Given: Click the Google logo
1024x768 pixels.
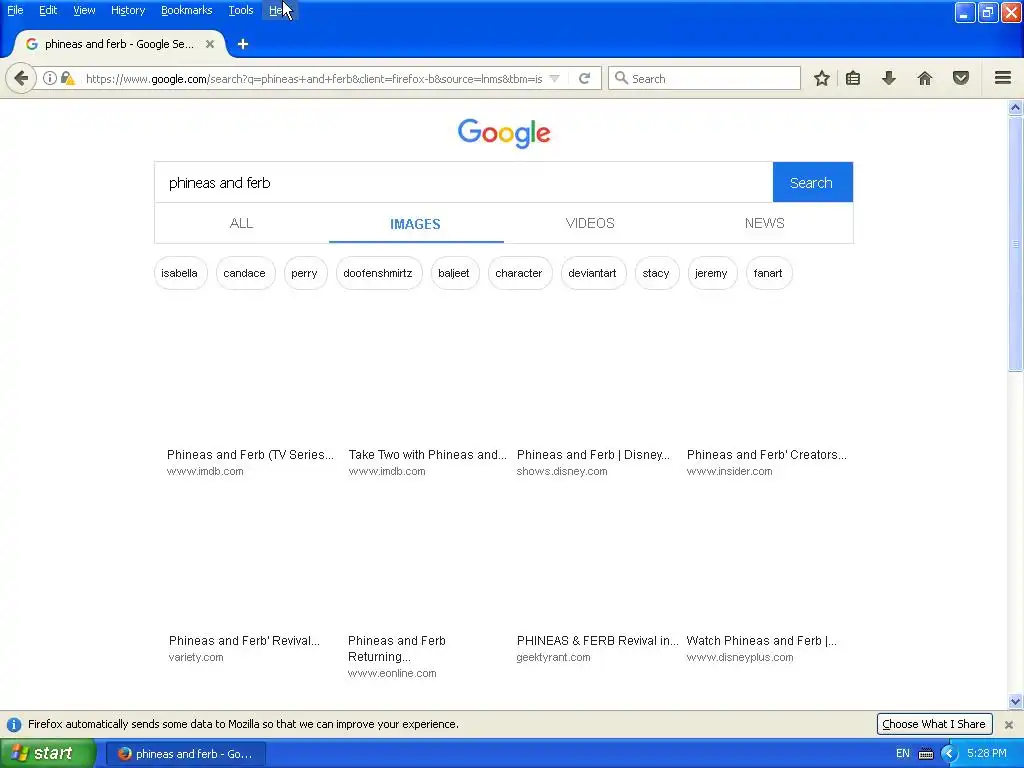Looking at the screenshot, I should coord(504,133).
